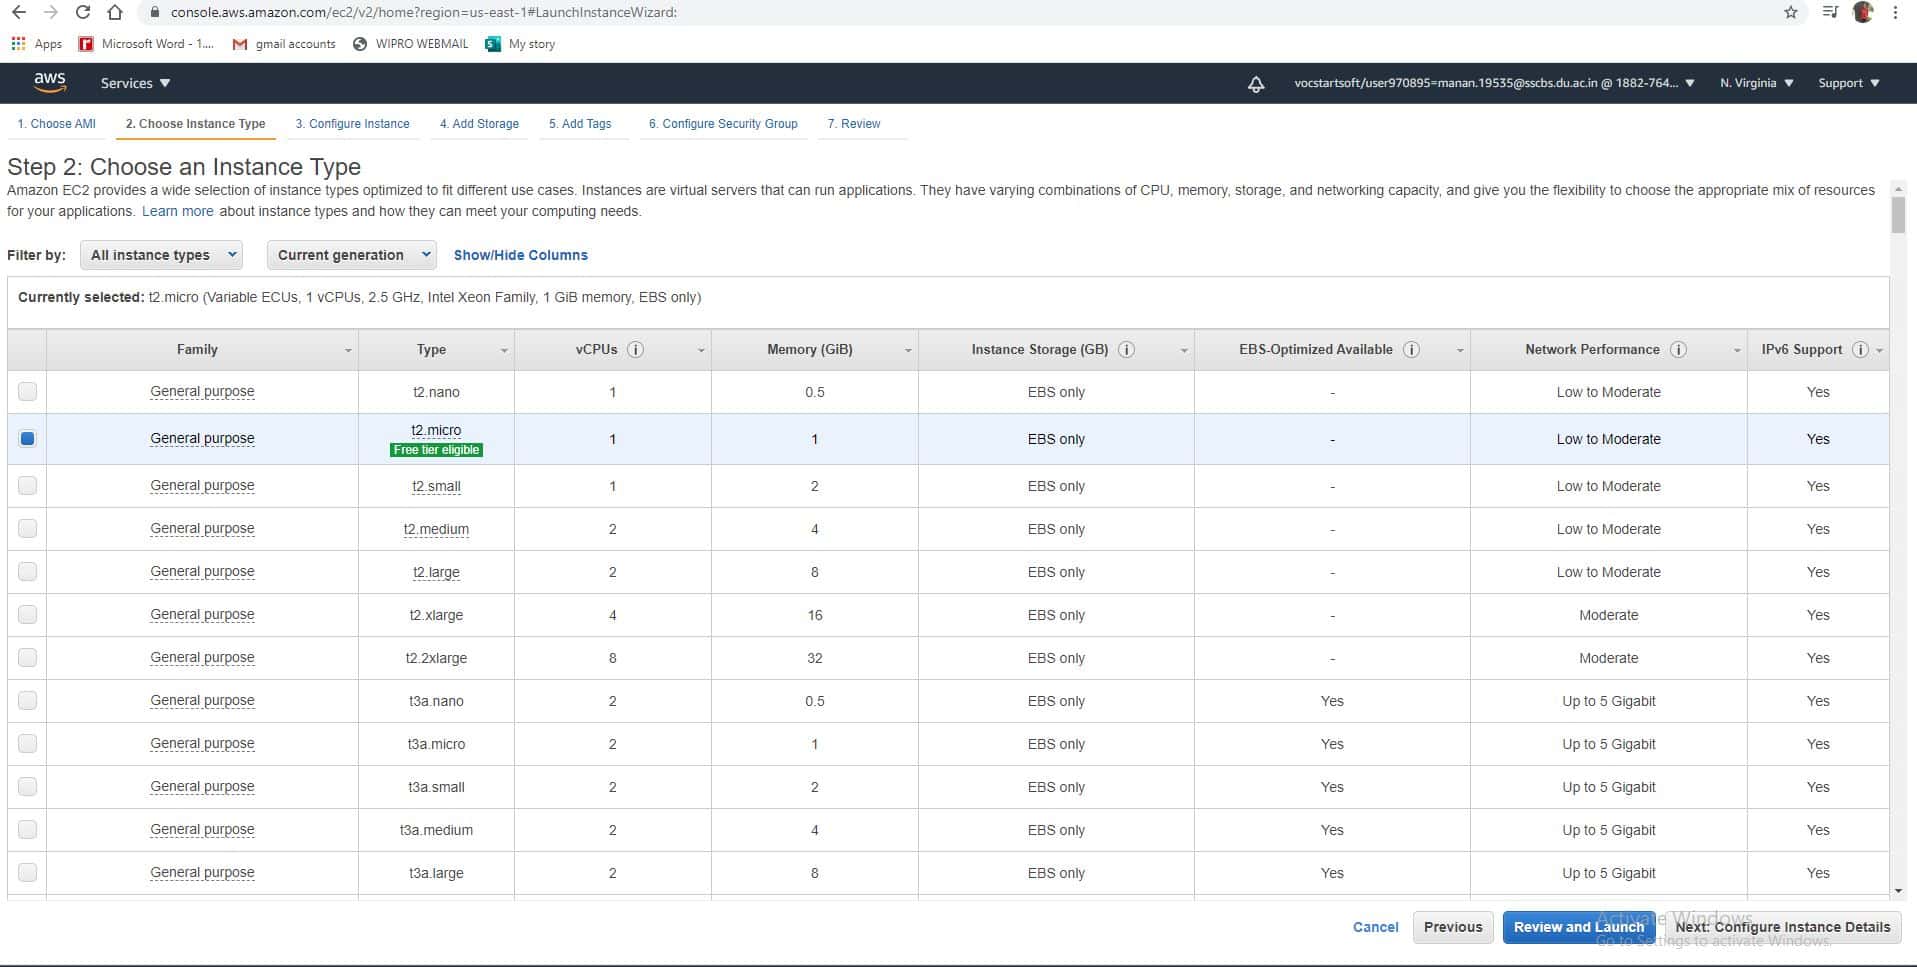Click the IPv6 Support info icon
Viewport: 1917px width, 967px height.
point(1860,349)
